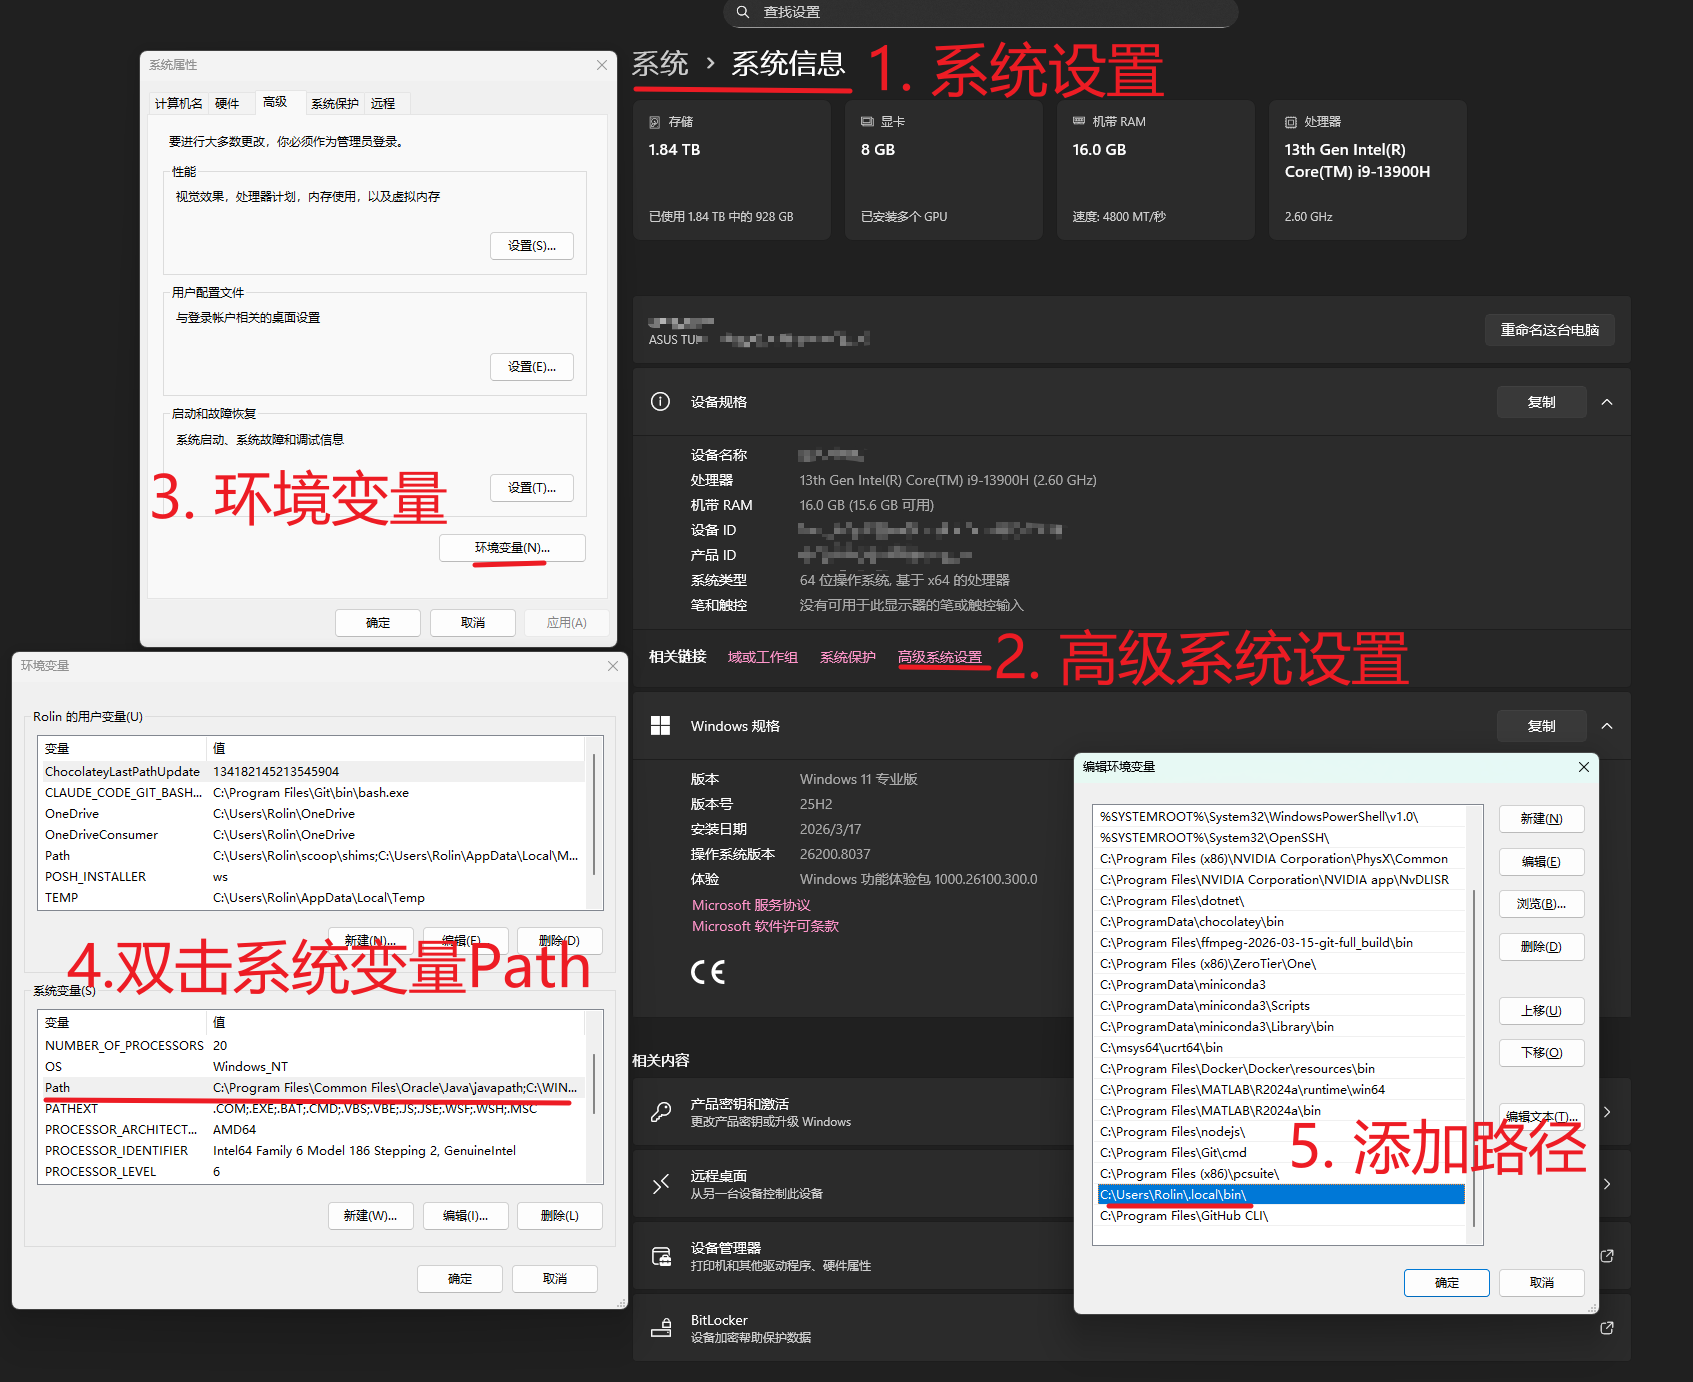Click the 查找设置 search field
The width and height of the screenshot is (1693, 1382).
click(x=981, y=13)
